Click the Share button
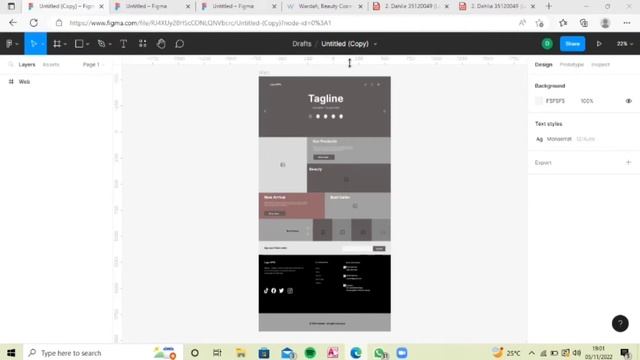The width and height of the screenshot is (640, 360). point(572,44)
